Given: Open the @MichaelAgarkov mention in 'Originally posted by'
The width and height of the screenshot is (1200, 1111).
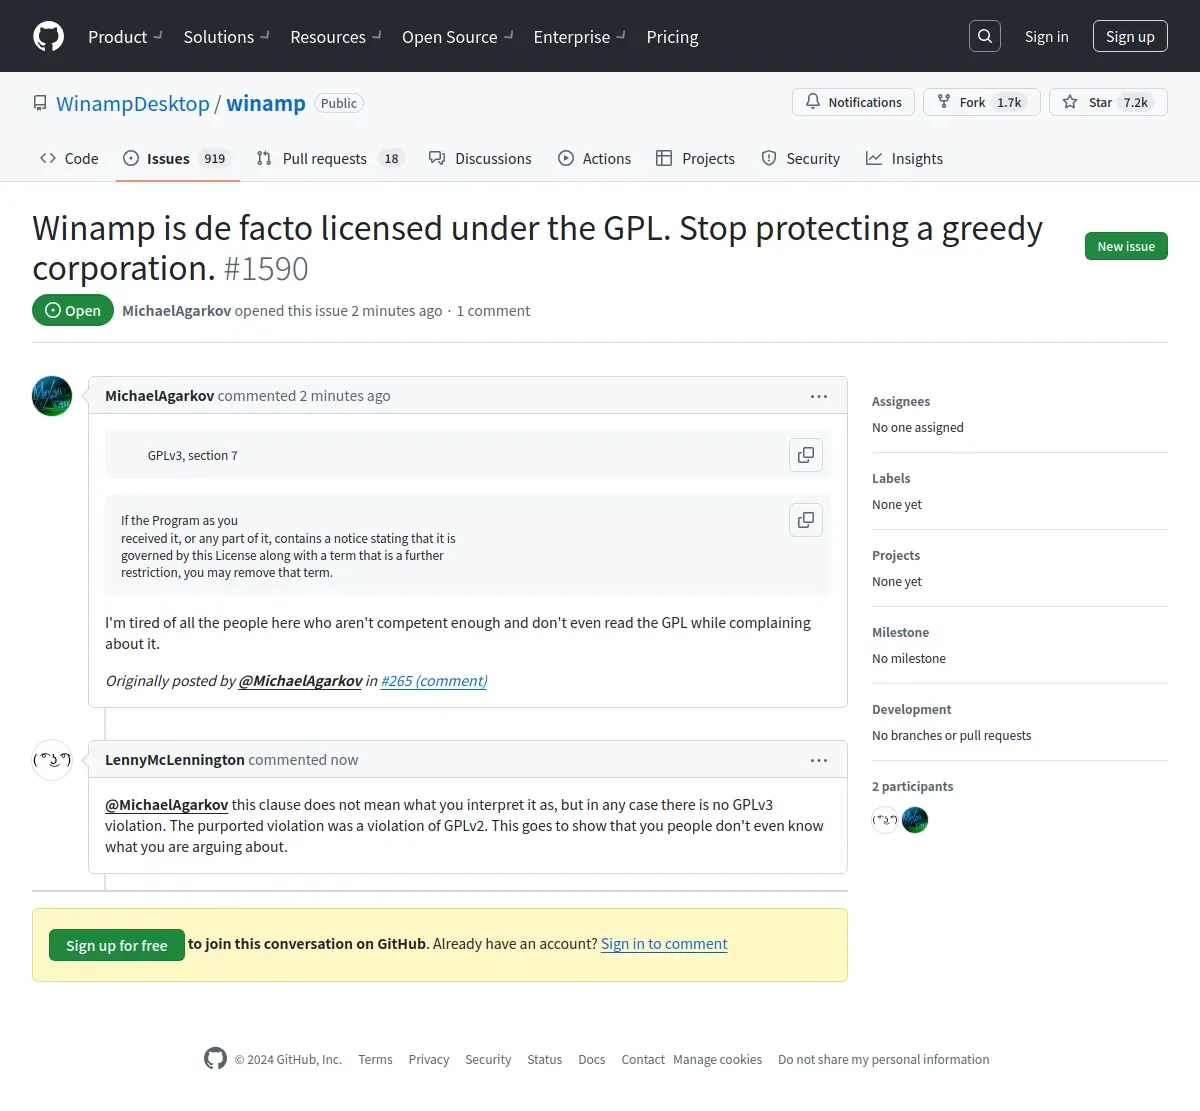Looking at the screenshot, I should click(300, 681).
